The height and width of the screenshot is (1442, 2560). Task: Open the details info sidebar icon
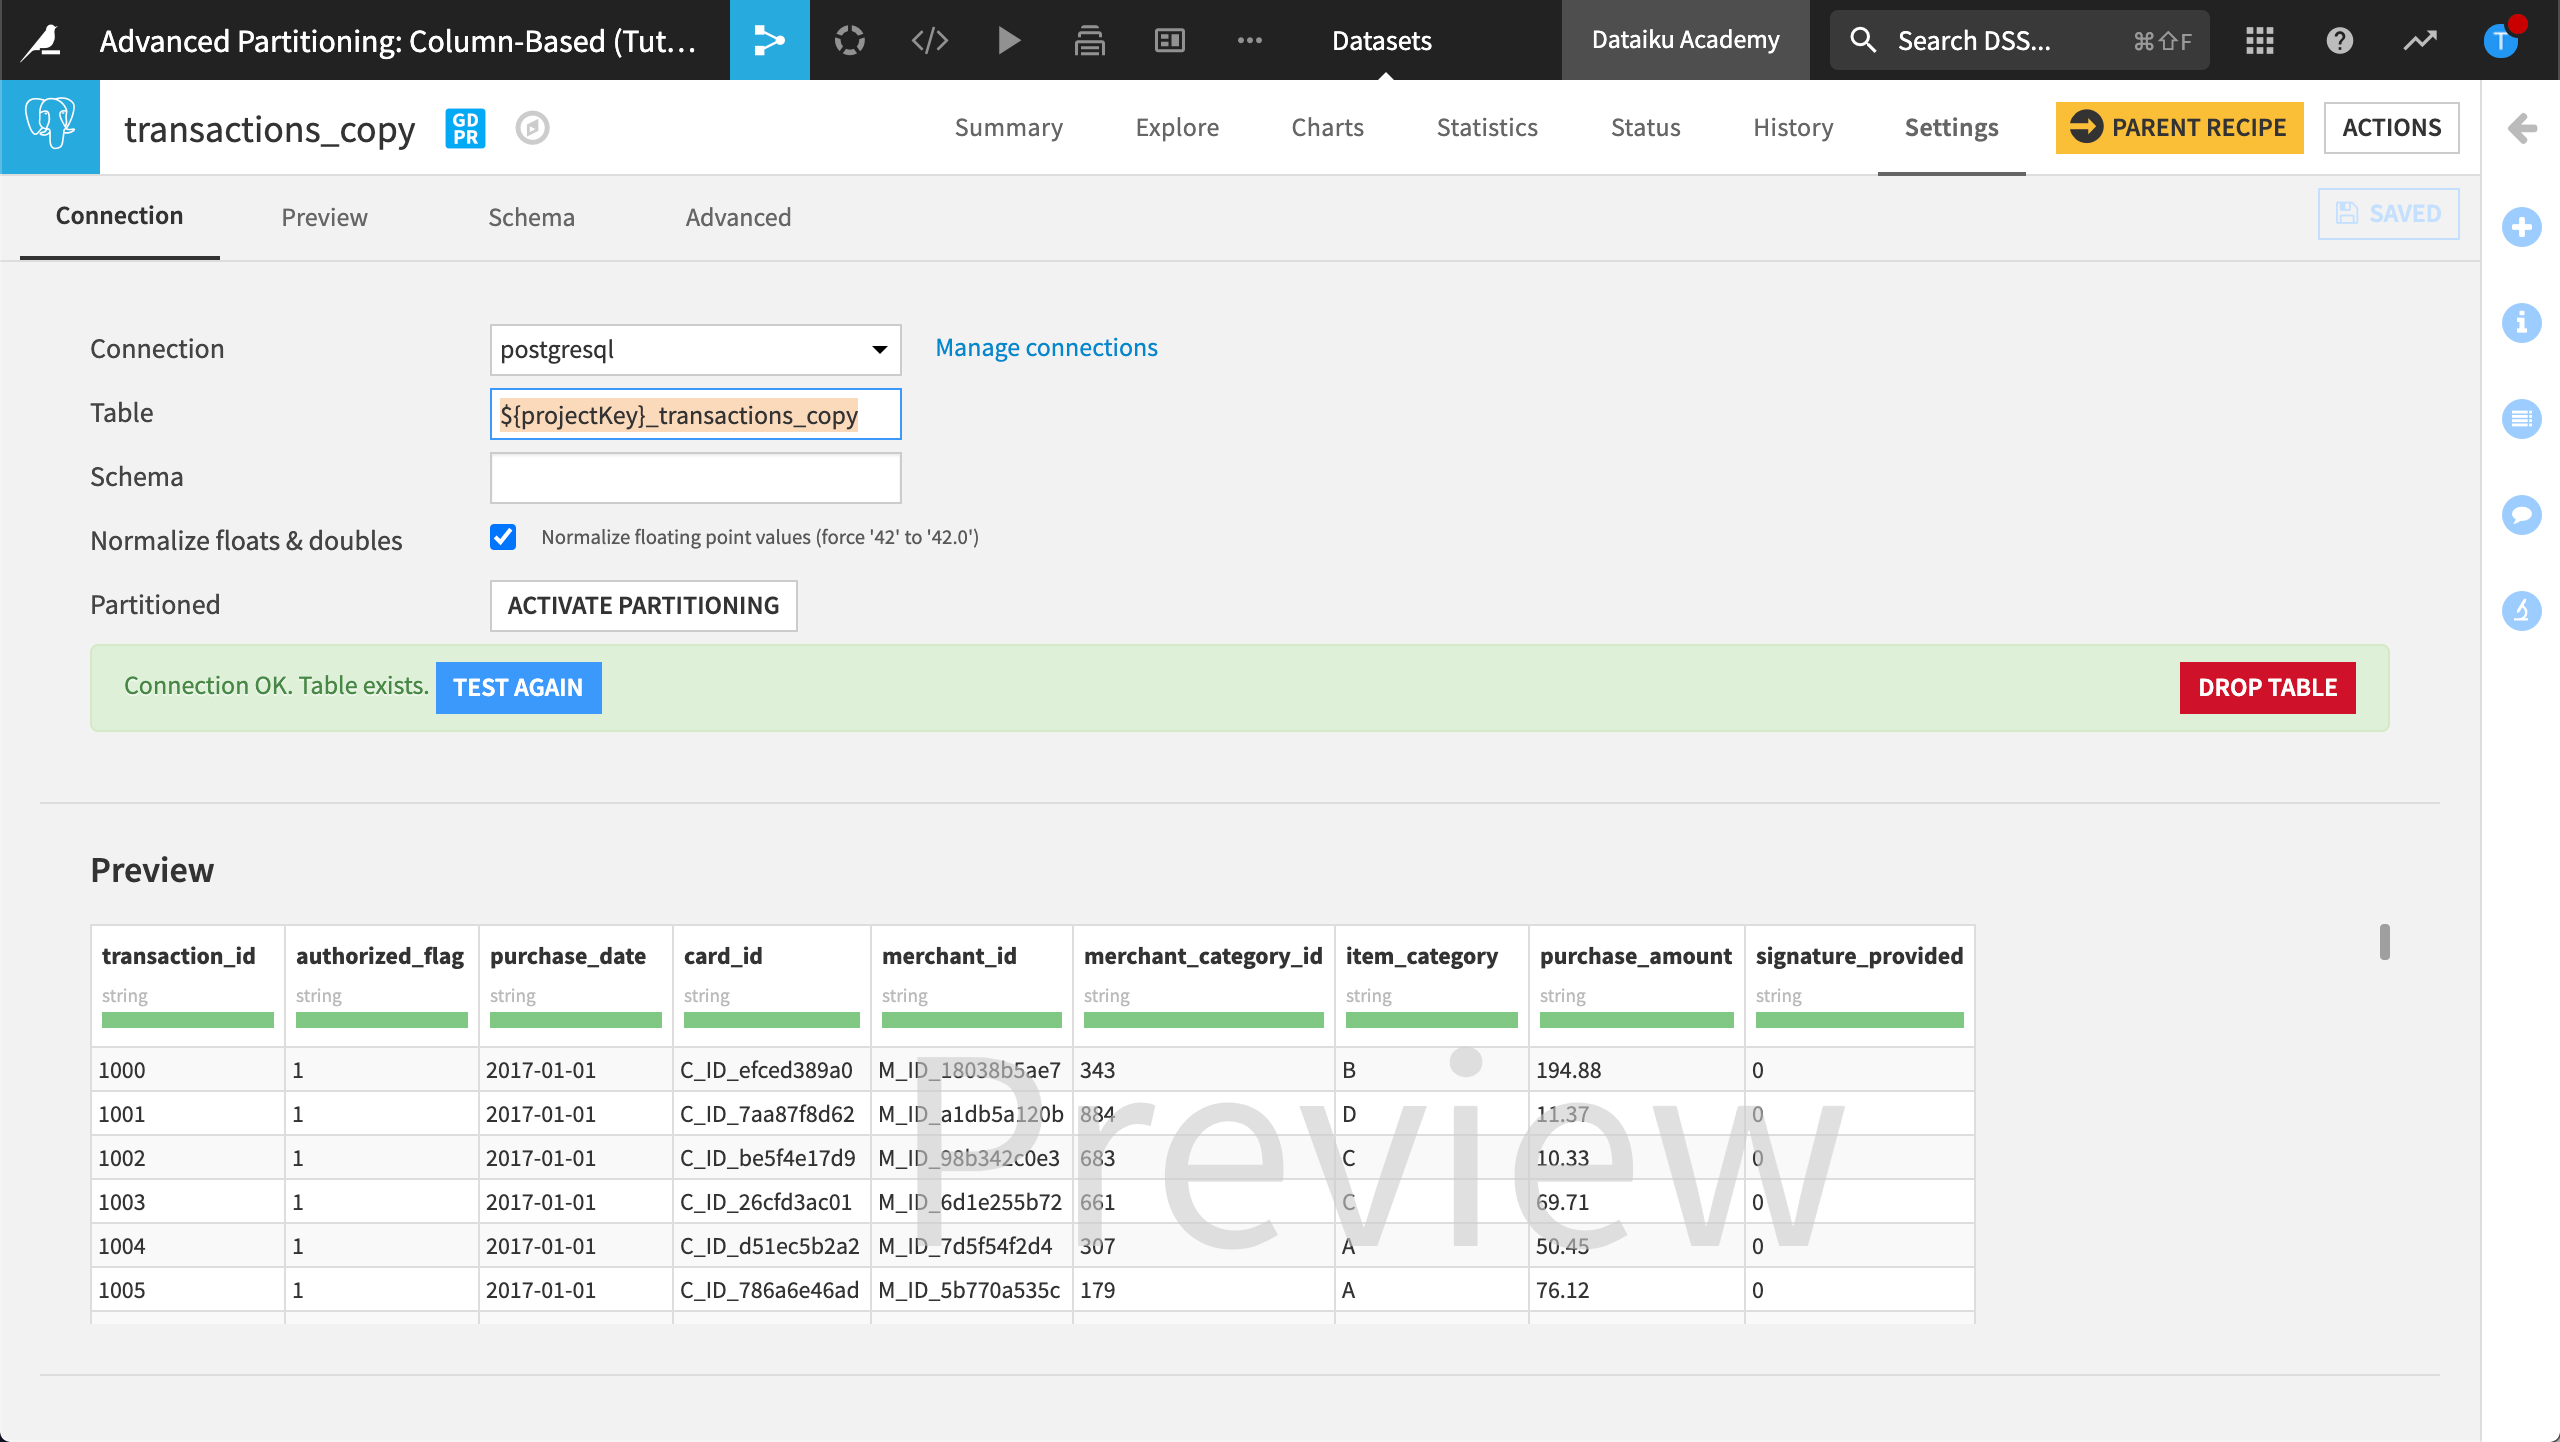(x=2522, y=323)
